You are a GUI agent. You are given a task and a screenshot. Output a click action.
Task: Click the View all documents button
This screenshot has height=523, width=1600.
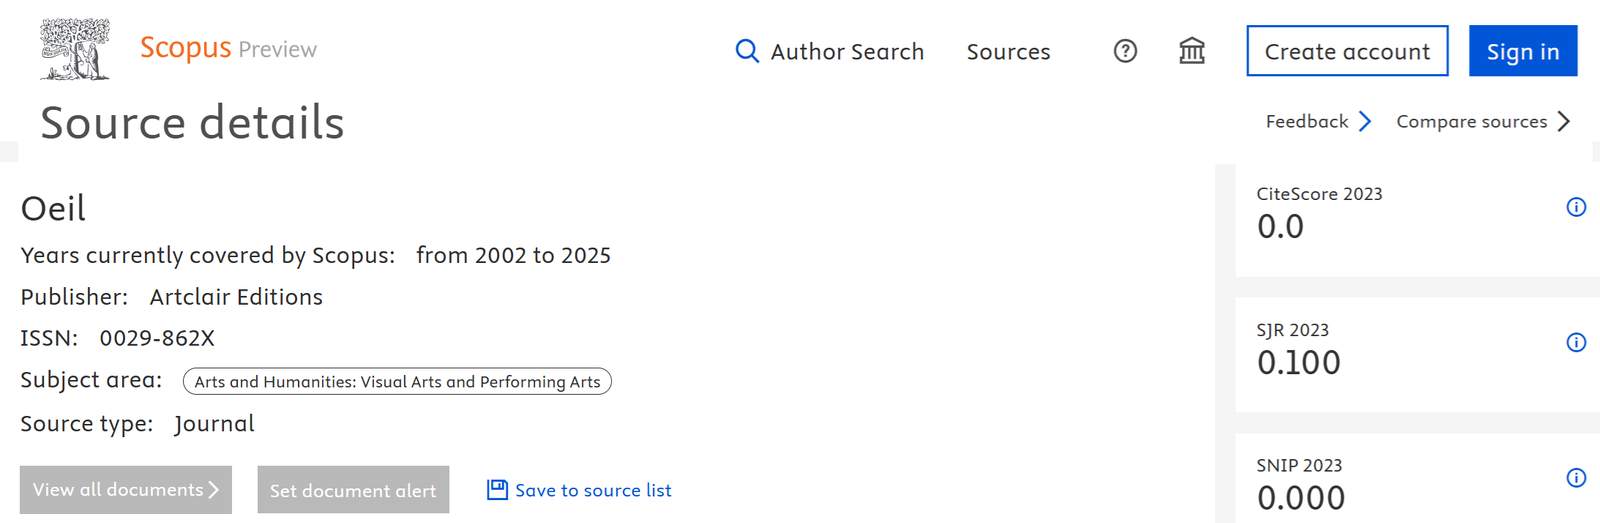(x=126, y=490)
